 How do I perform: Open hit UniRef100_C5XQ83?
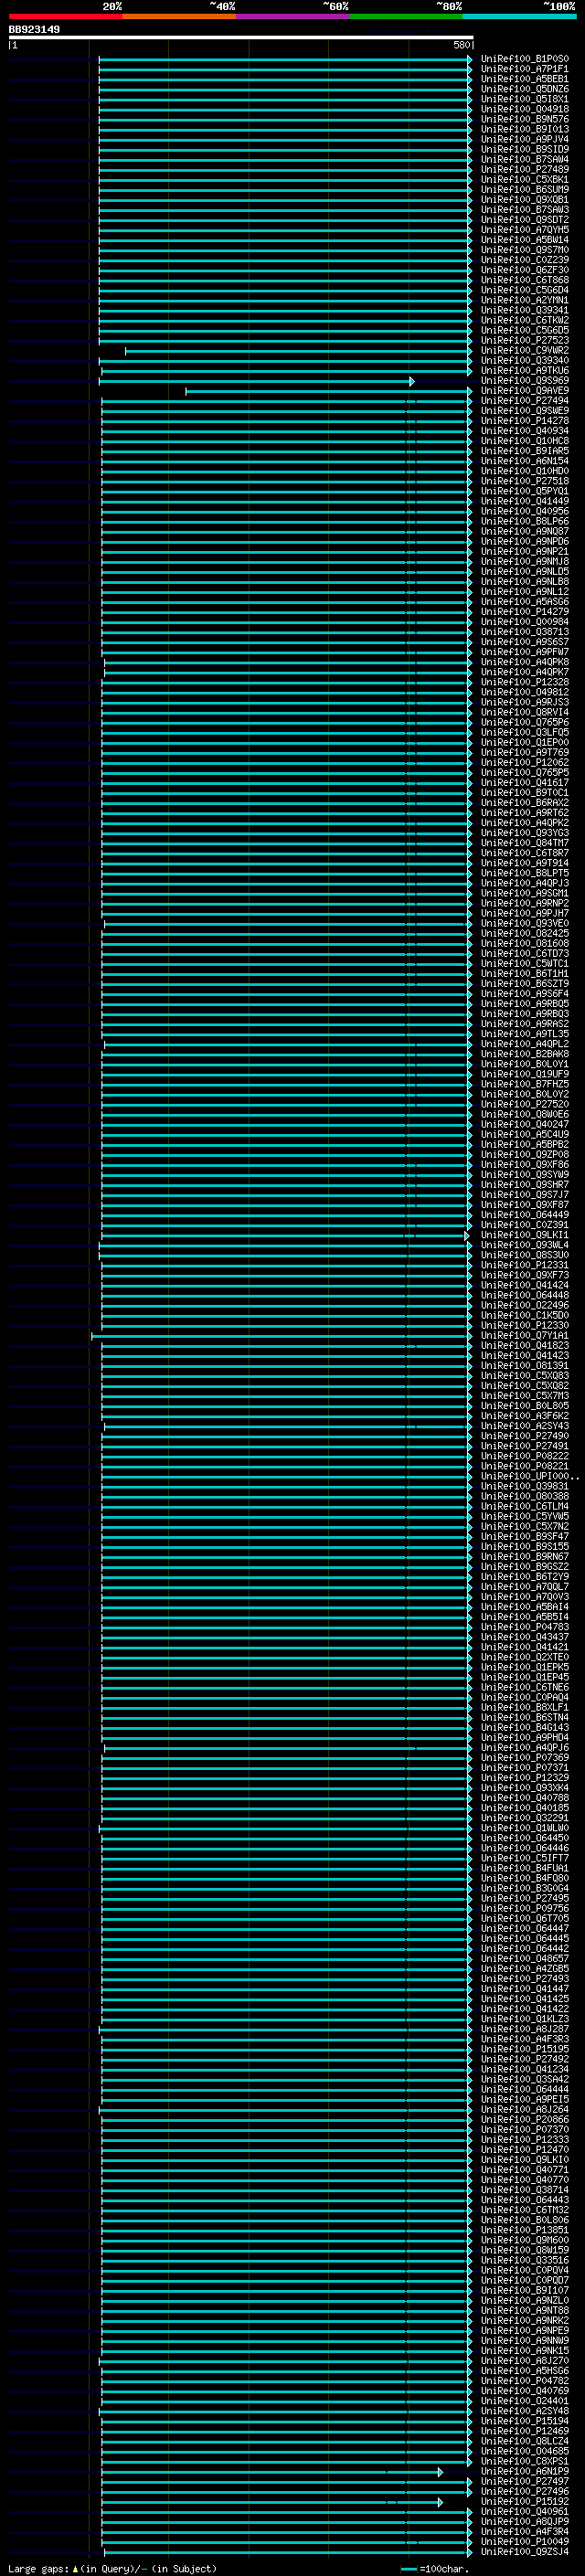coord(524,1376)
